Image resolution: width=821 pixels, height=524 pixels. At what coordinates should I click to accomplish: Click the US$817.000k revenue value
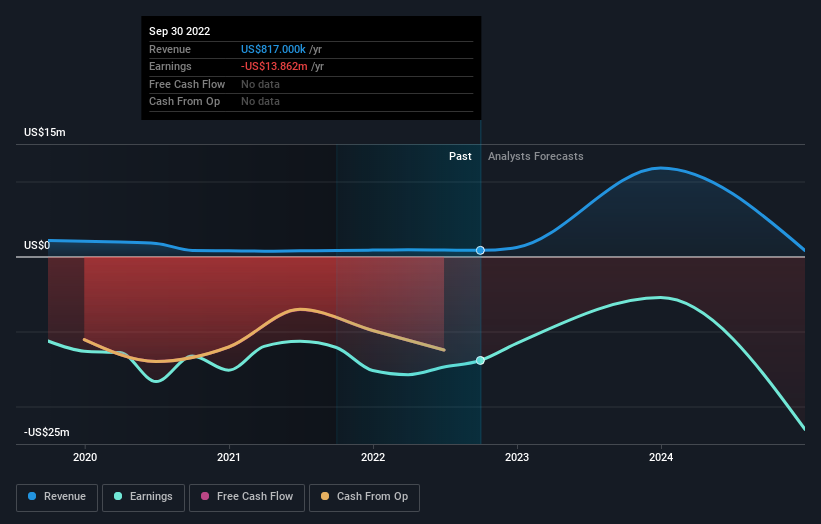coord(273,49)
